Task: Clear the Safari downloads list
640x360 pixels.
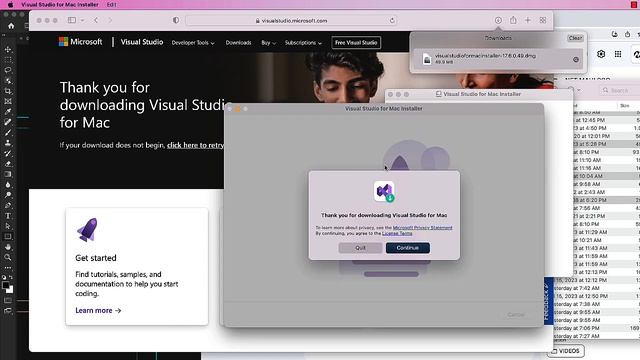Action: coord(575,38)
